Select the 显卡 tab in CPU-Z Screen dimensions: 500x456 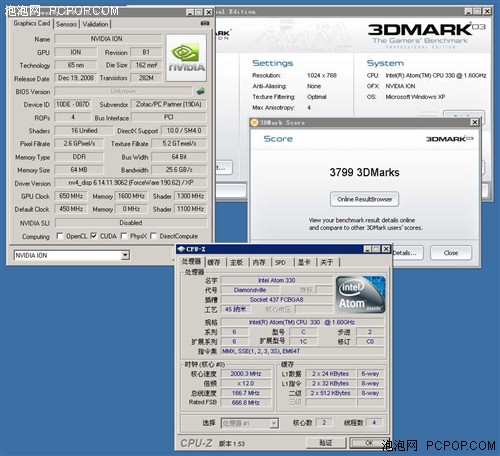(304, 262)
